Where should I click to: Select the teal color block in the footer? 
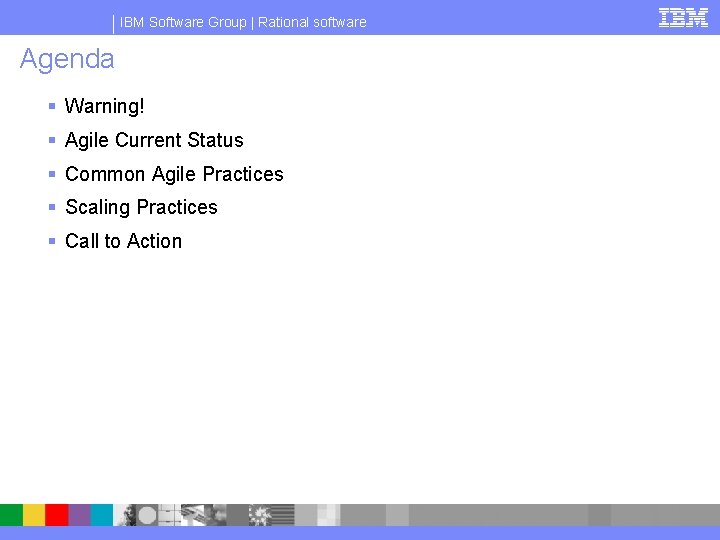102,515
